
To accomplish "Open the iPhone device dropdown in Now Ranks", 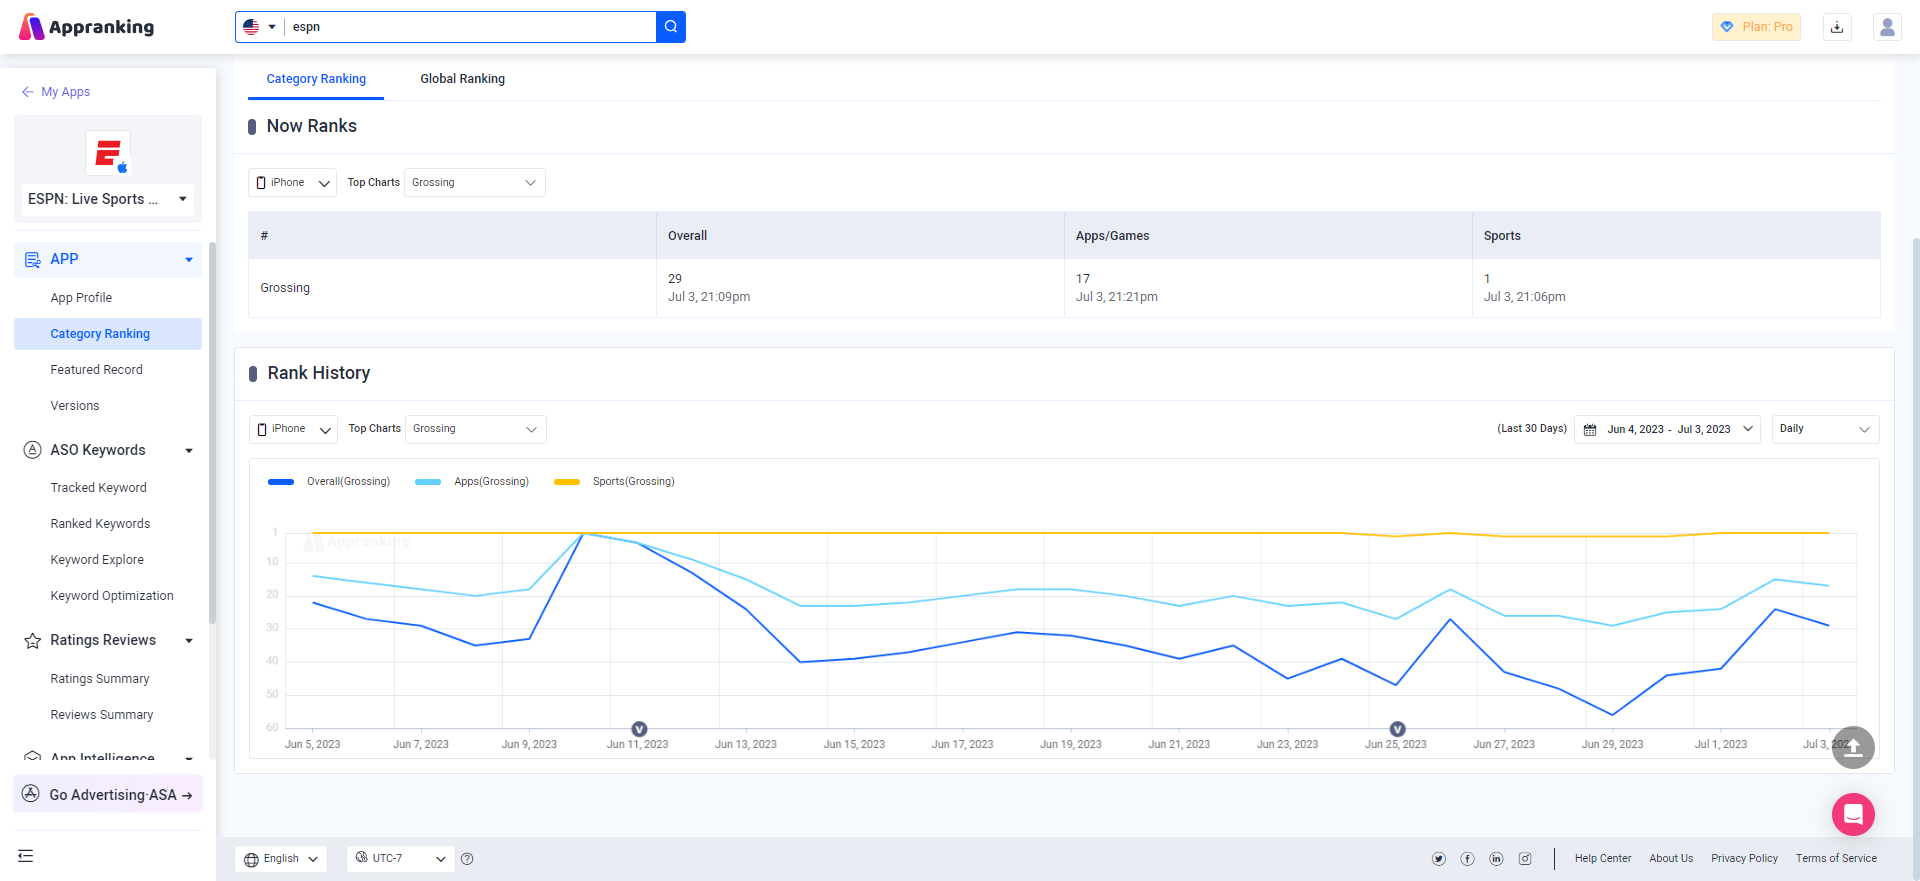I will pos(292,183).
